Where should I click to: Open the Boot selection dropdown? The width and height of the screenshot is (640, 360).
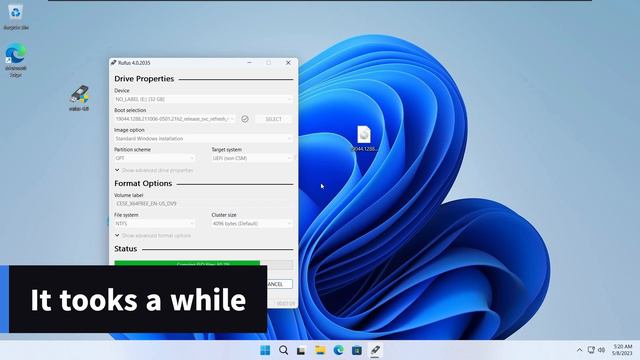[x=175, y=119]
